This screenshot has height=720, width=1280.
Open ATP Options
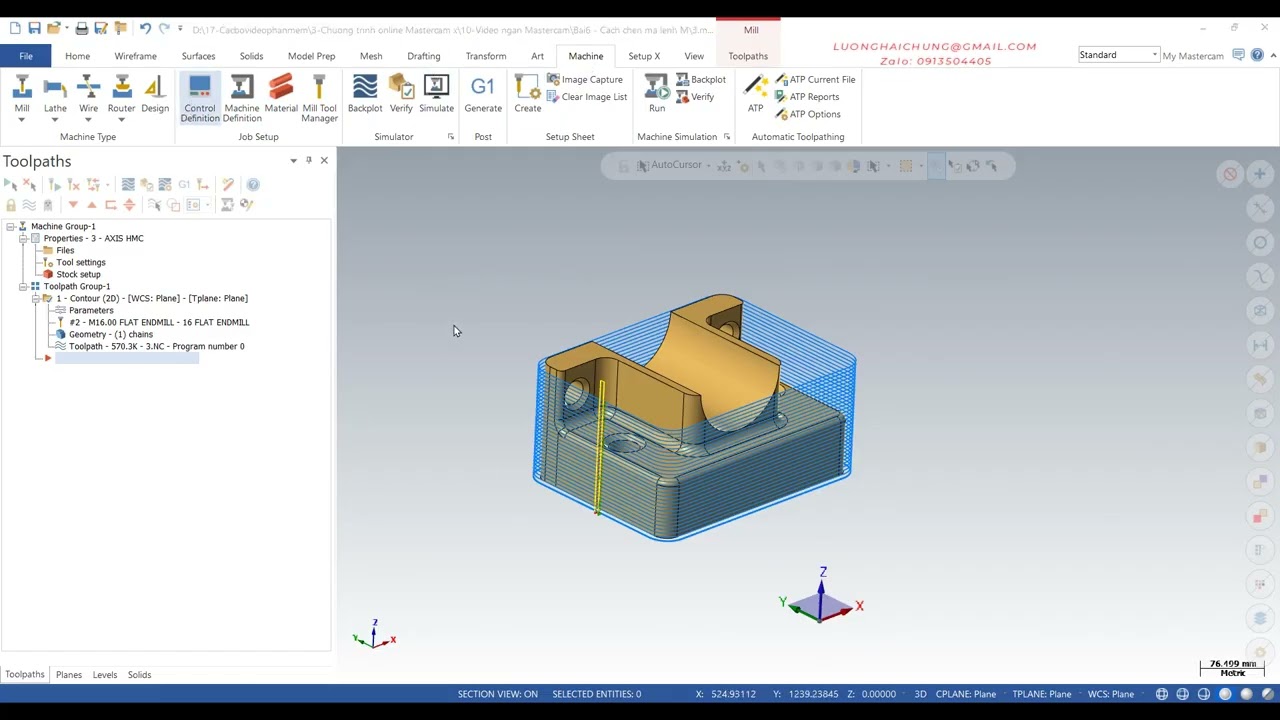[807, 114]
